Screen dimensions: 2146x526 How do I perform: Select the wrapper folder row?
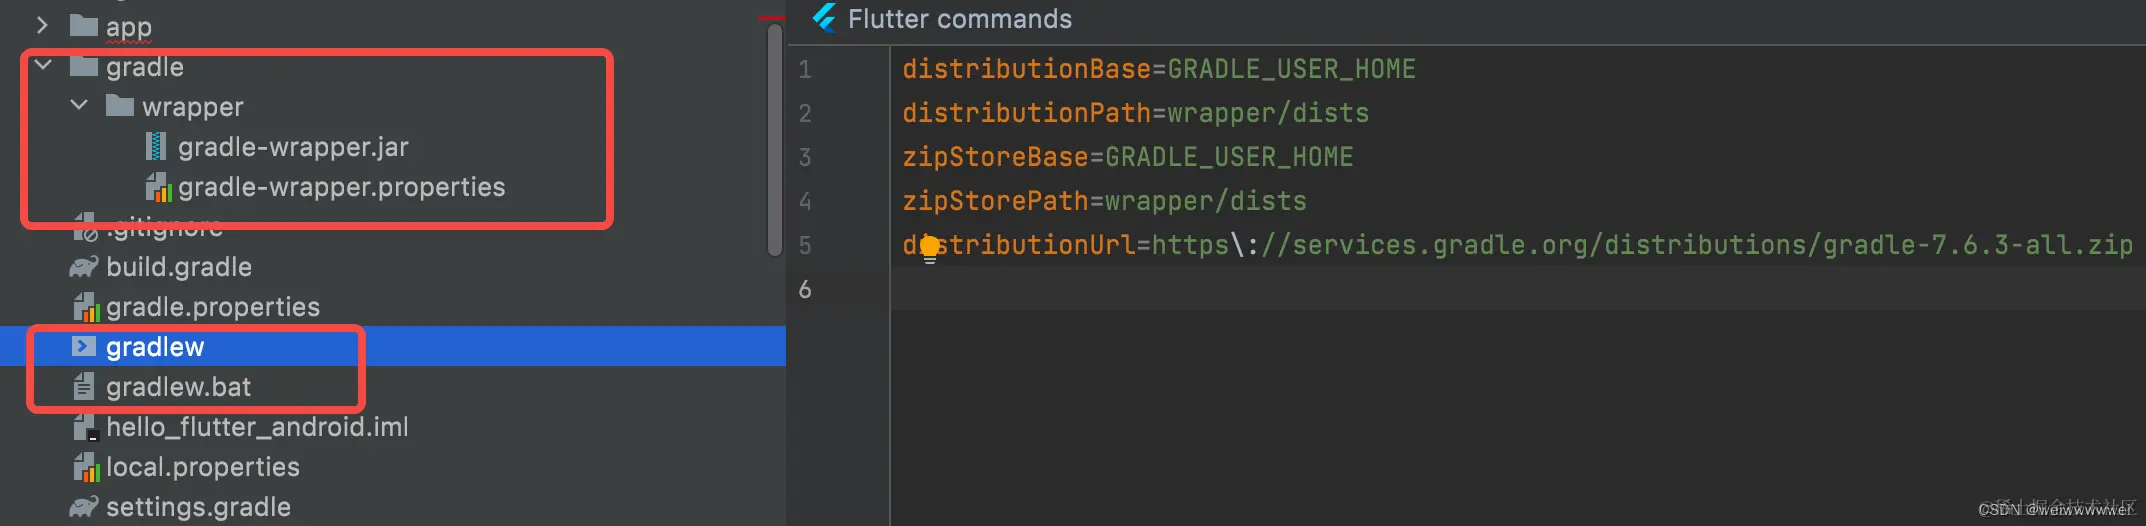pos(193,107)
